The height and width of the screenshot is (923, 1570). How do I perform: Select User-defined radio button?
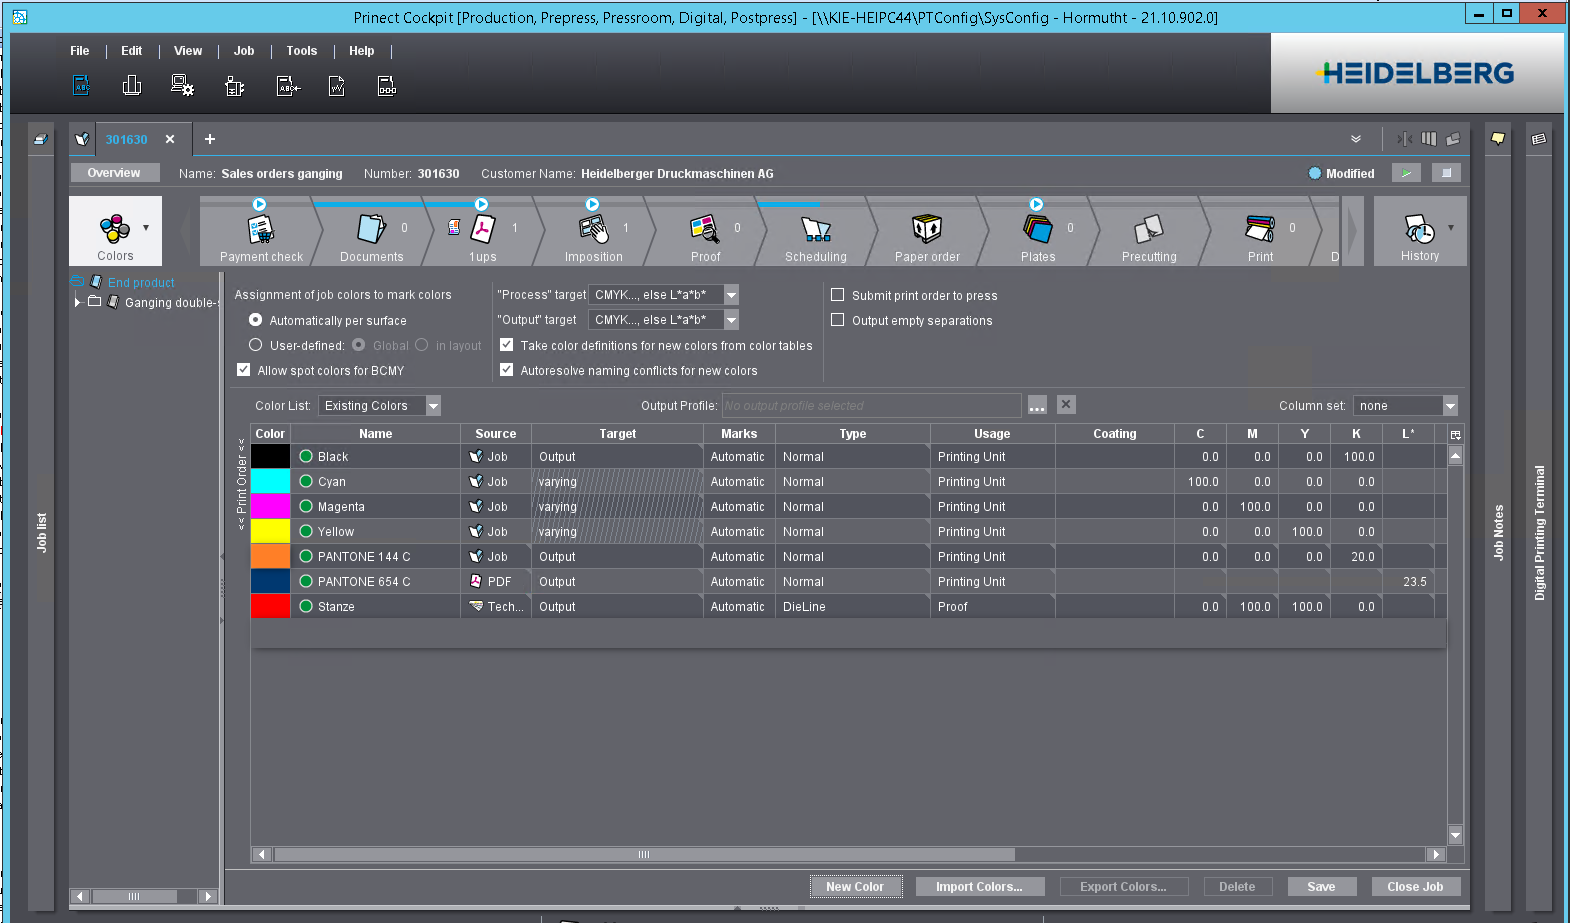pyautogui.click(x=256, y=345)
